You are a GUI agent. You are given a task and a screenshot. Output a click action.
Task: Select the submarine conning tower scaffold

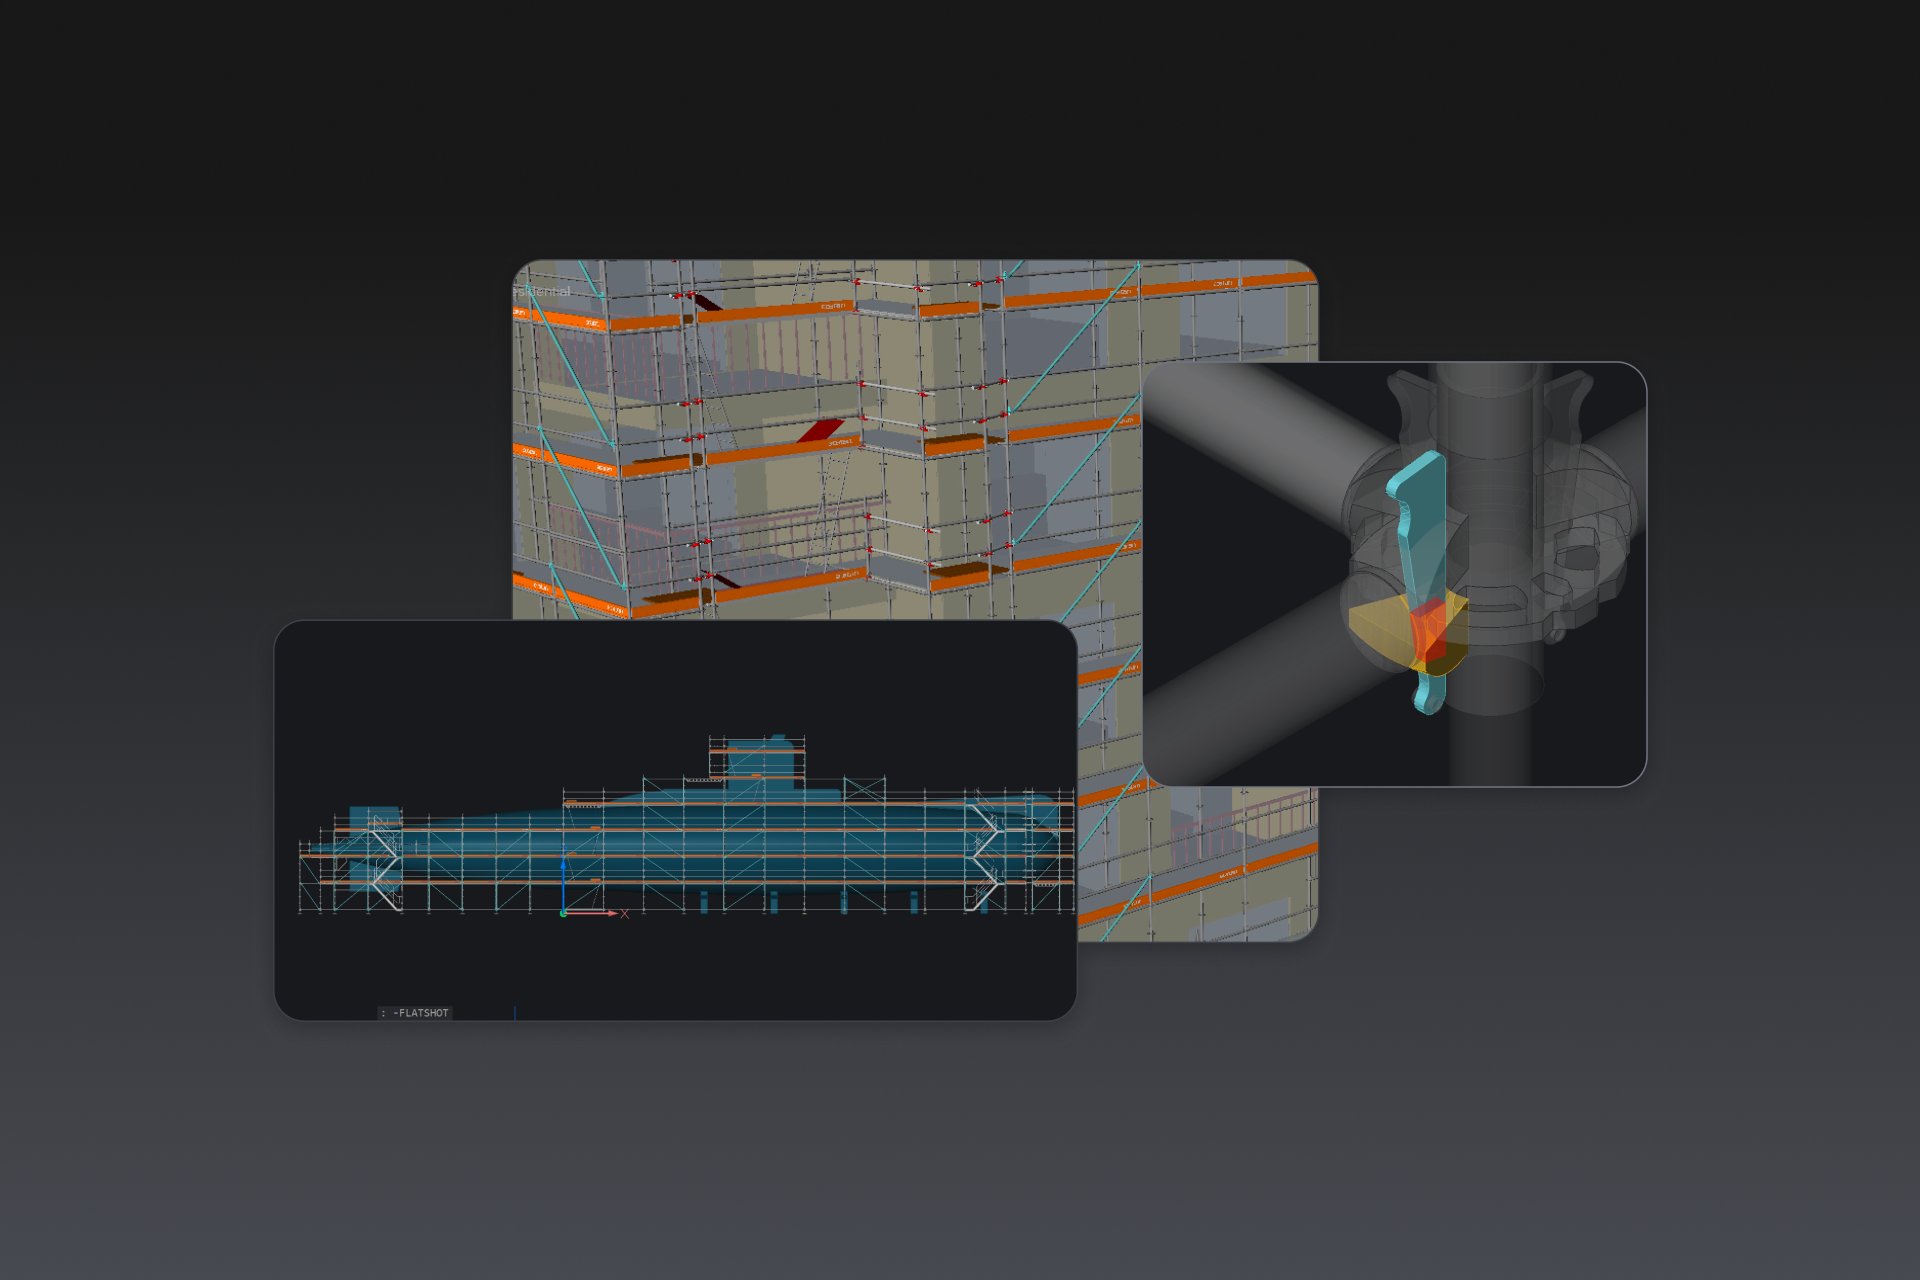(757, 758)
